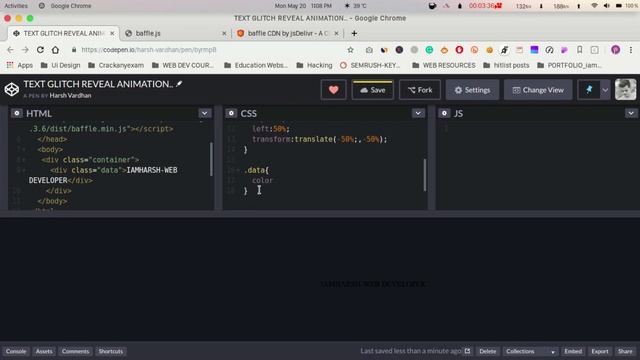
Task: Expand the JS panel dropdown chevron
Action: pyautogui.click(x=631, y=113)
